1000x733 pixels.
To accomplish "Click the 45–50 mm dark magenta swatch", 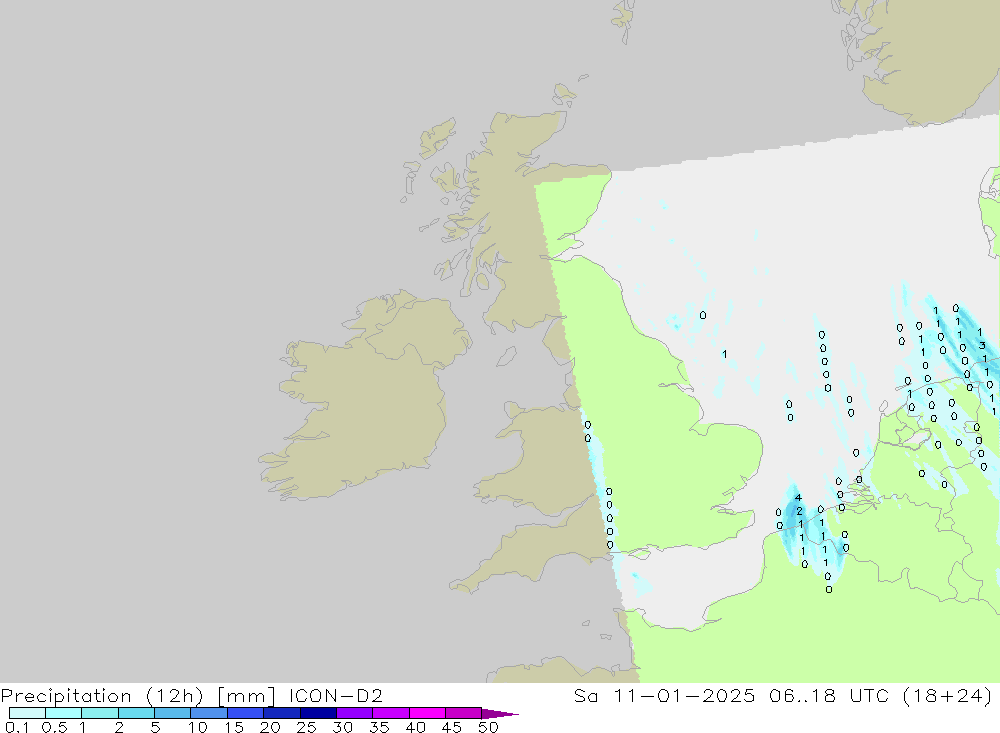I will 464,713.
